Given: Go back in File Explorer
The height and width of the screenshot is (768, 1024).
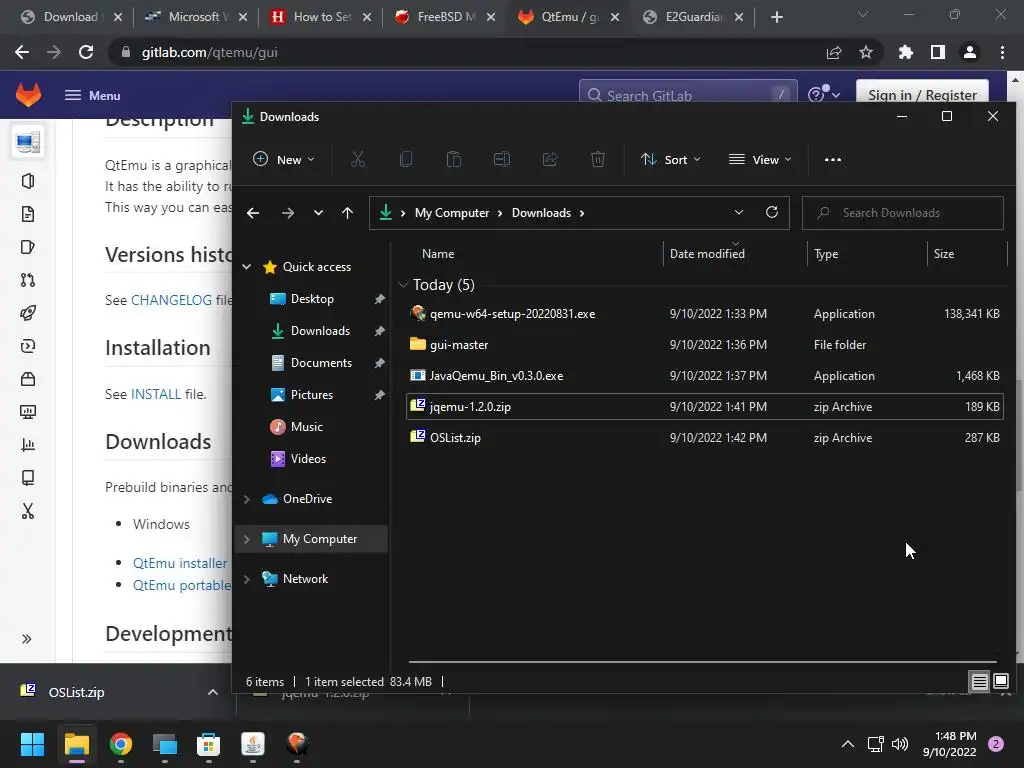Looking at the screenshot, I should click(x=253, y=213).
